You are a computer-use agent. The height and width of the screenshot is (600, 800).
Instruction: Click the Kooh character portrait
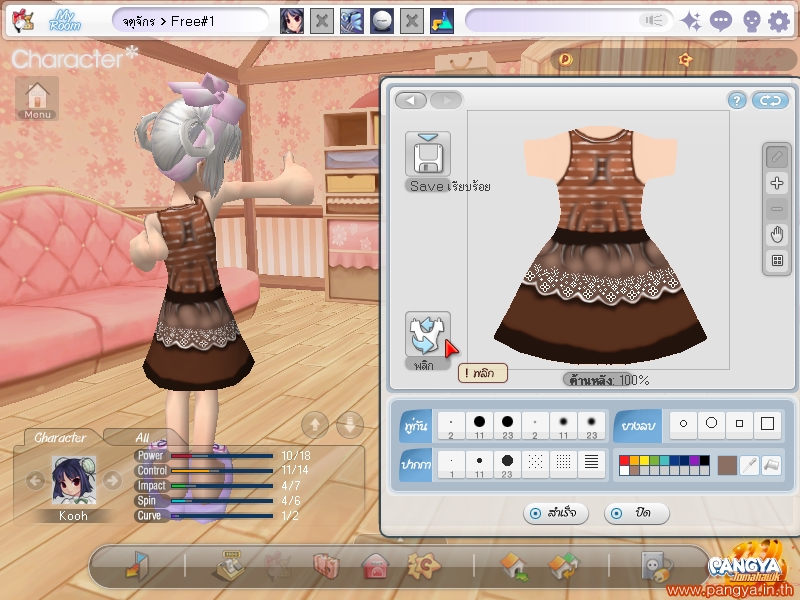[74, 481]
